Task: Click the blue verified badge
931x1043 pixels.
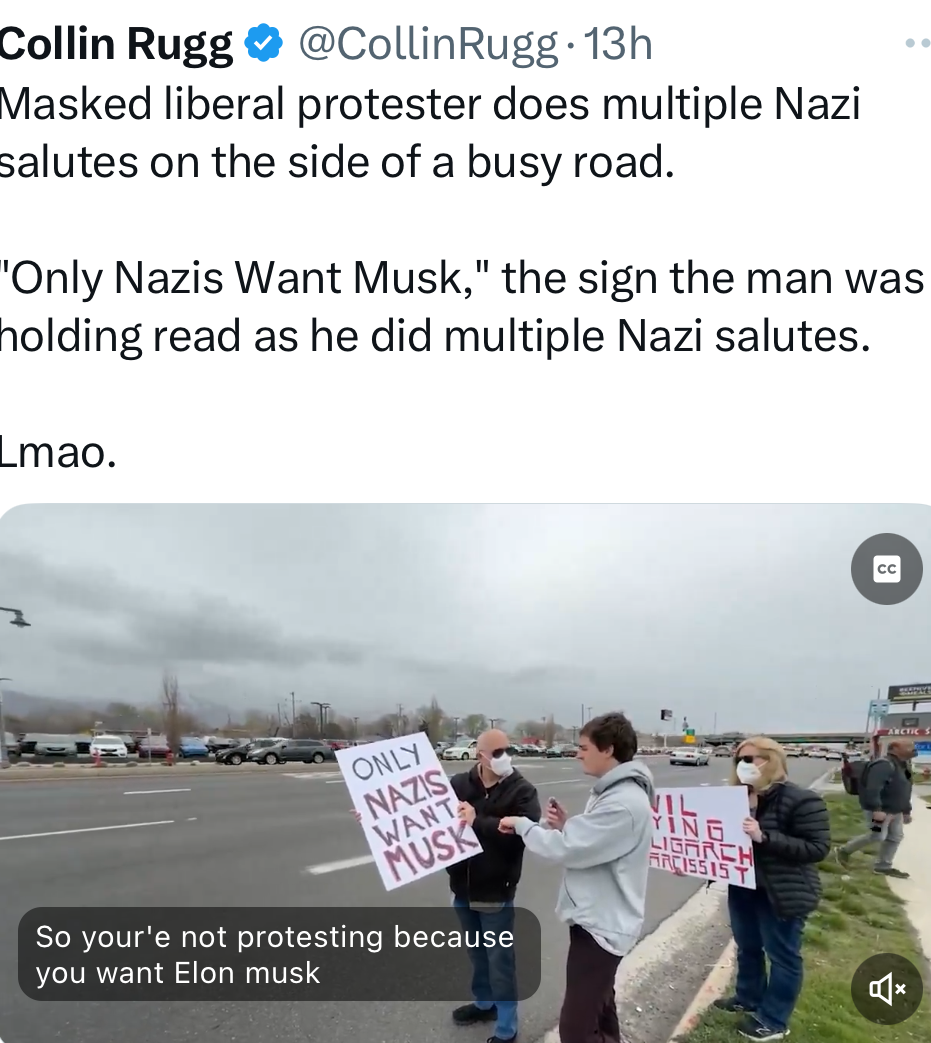Action: tap(264, 43)
